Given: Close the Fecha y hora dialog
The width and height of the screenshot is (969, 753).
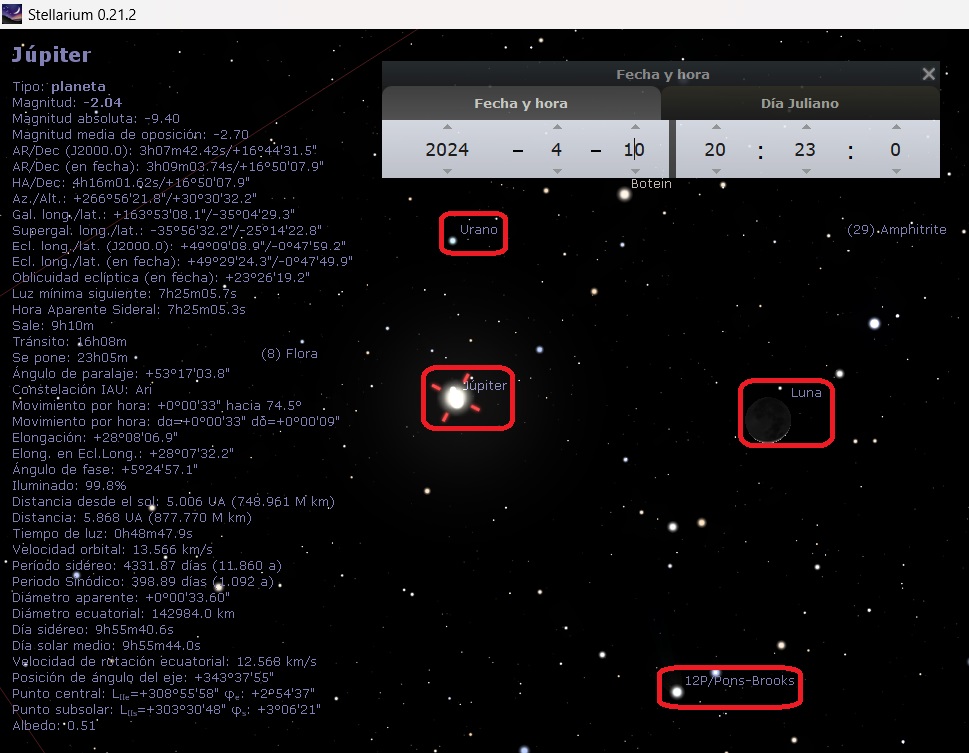Looking at the screenshot, I should click(928, 74).
